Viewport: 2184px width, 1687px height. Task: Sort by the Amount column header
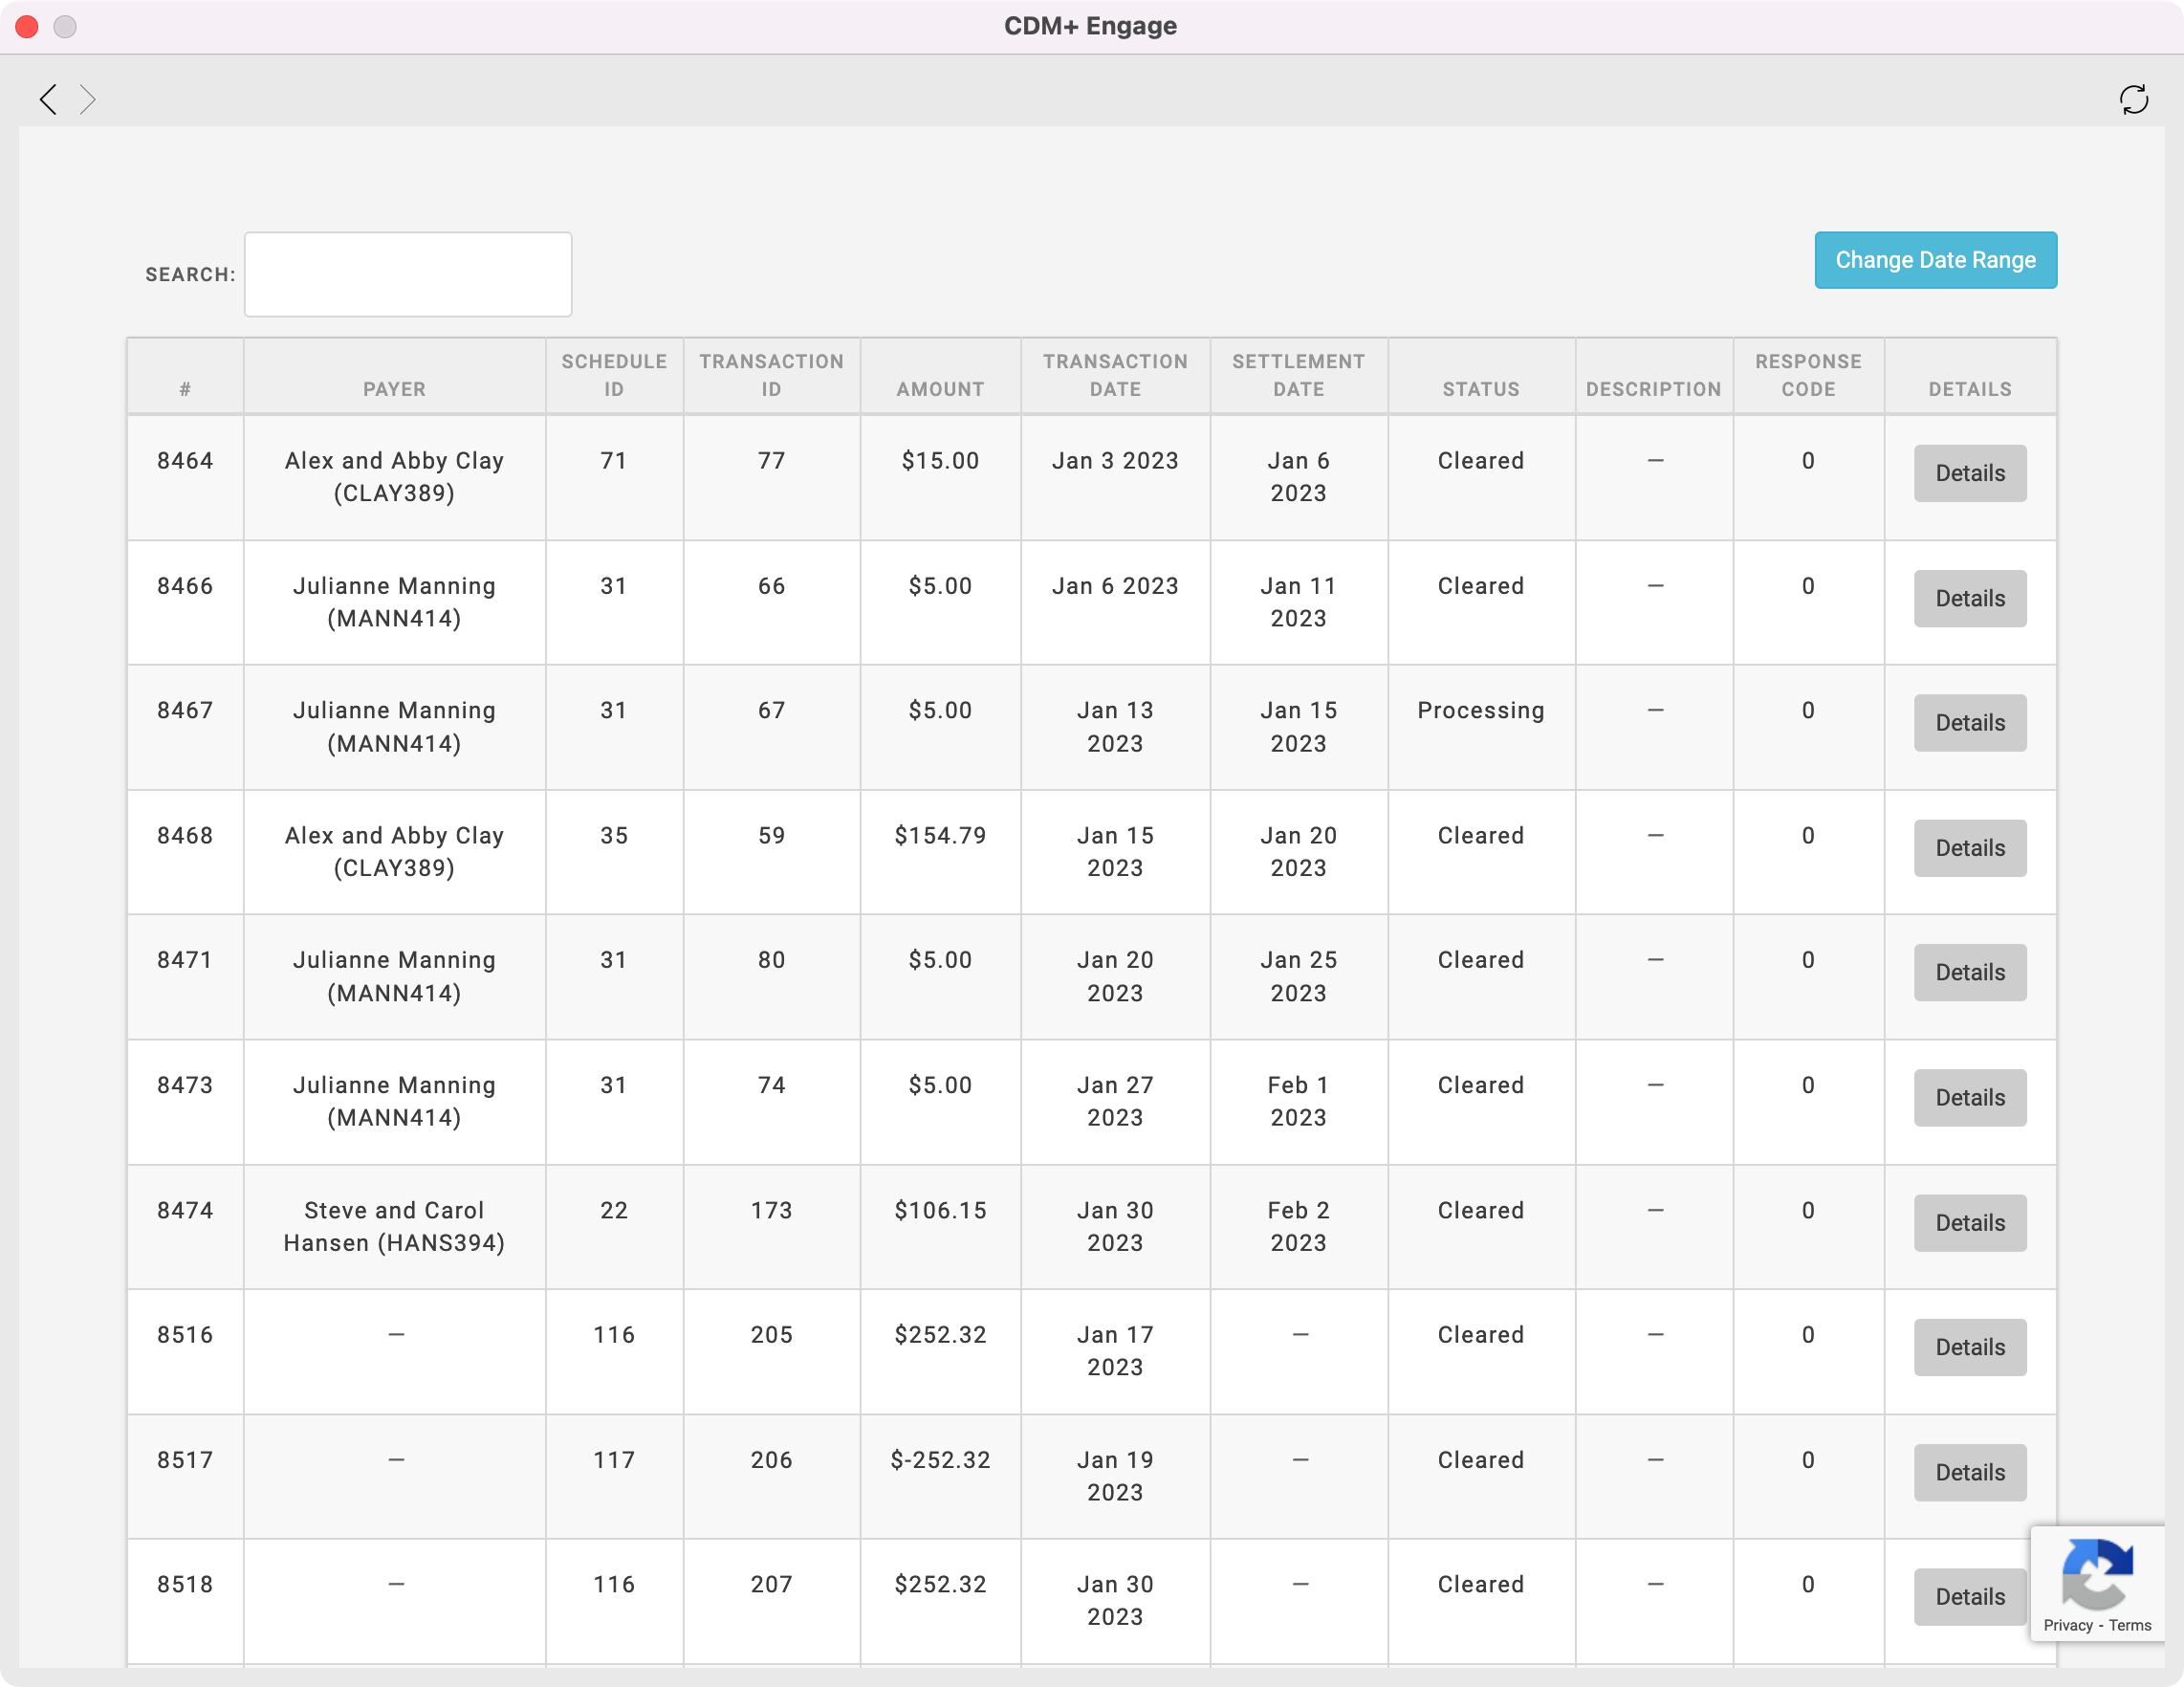939,389
